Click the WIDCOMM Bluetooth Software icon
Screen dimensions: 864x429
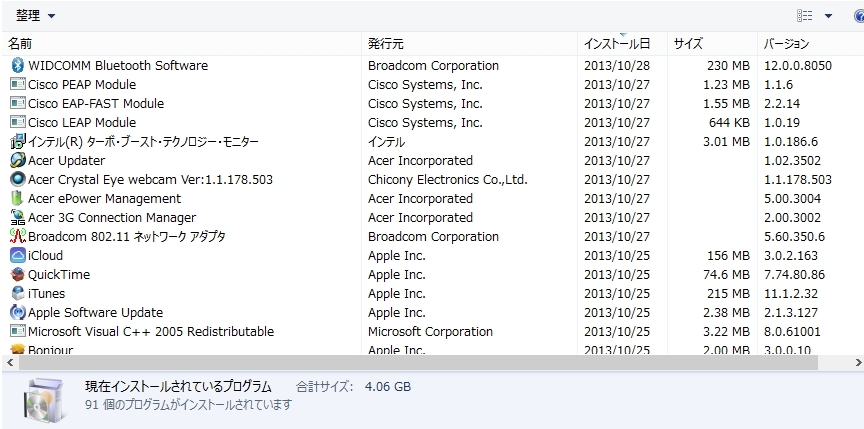tap(18, 66)
